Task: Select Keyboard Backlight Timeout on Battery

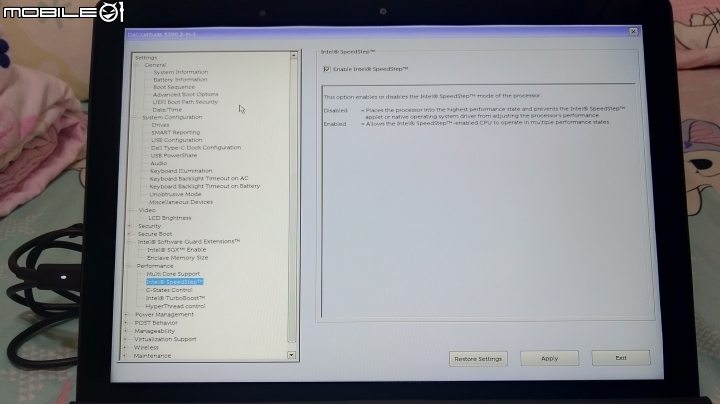Action: (204, 186)
